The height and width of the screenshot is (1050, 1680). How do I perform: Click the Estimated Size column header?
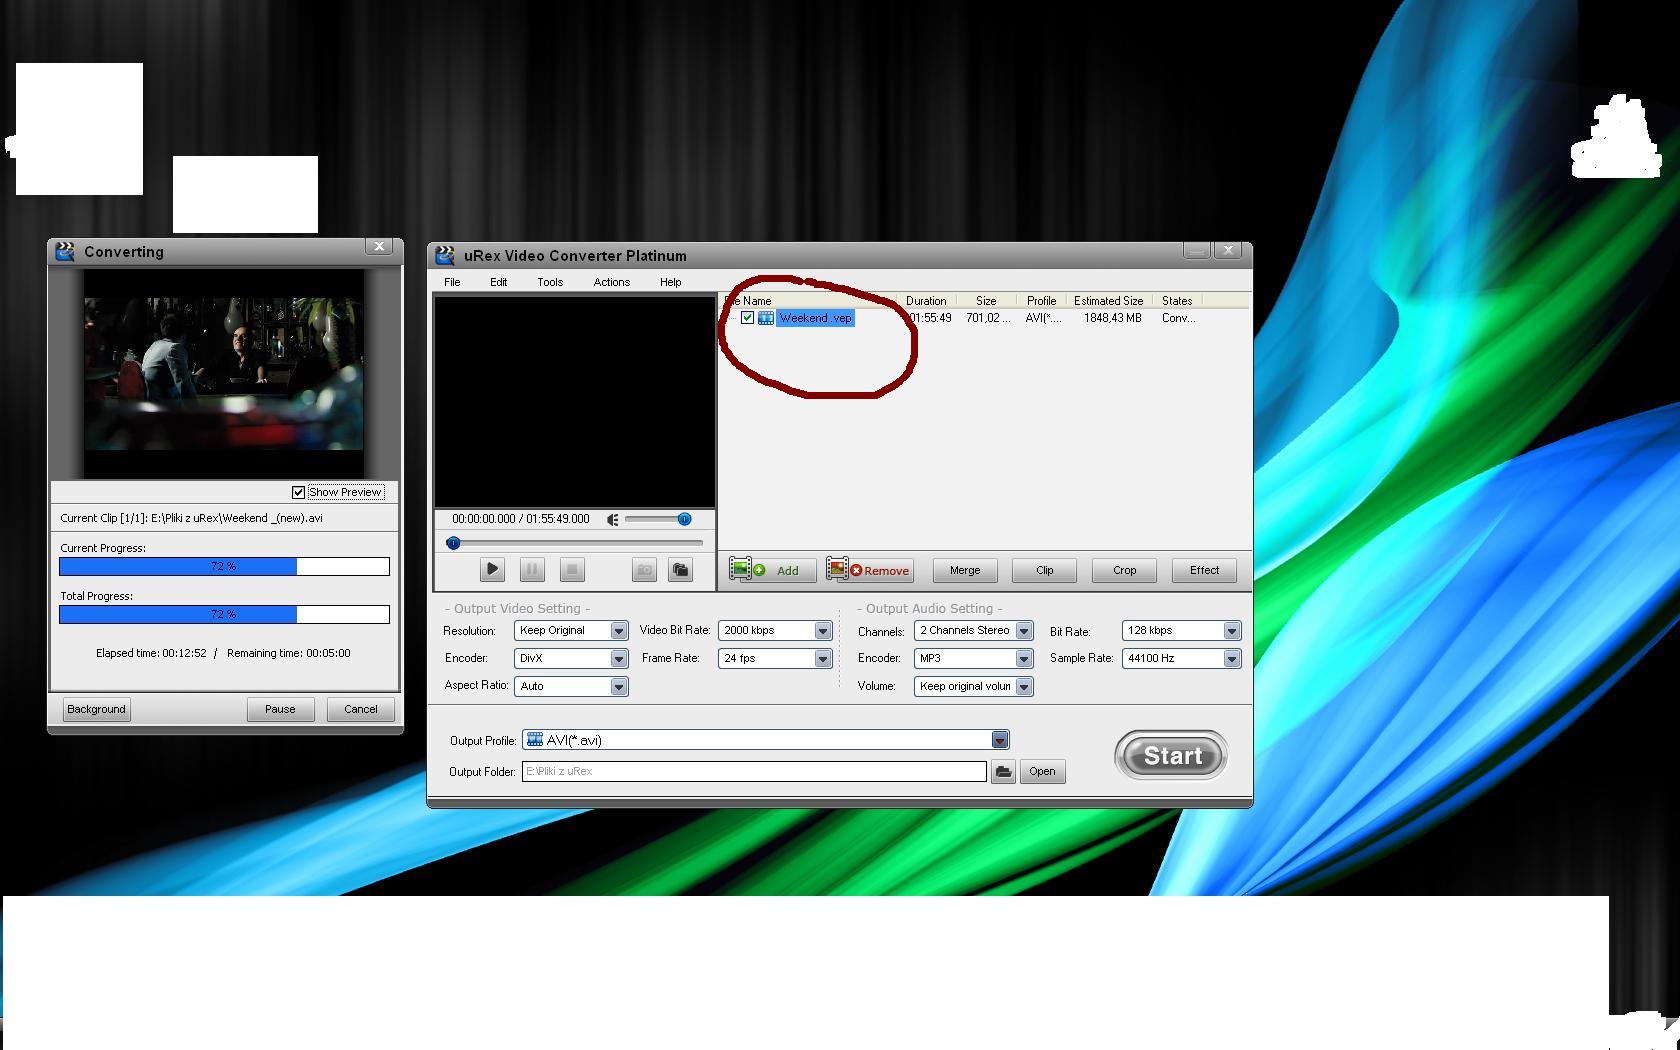pos(1108,300)
